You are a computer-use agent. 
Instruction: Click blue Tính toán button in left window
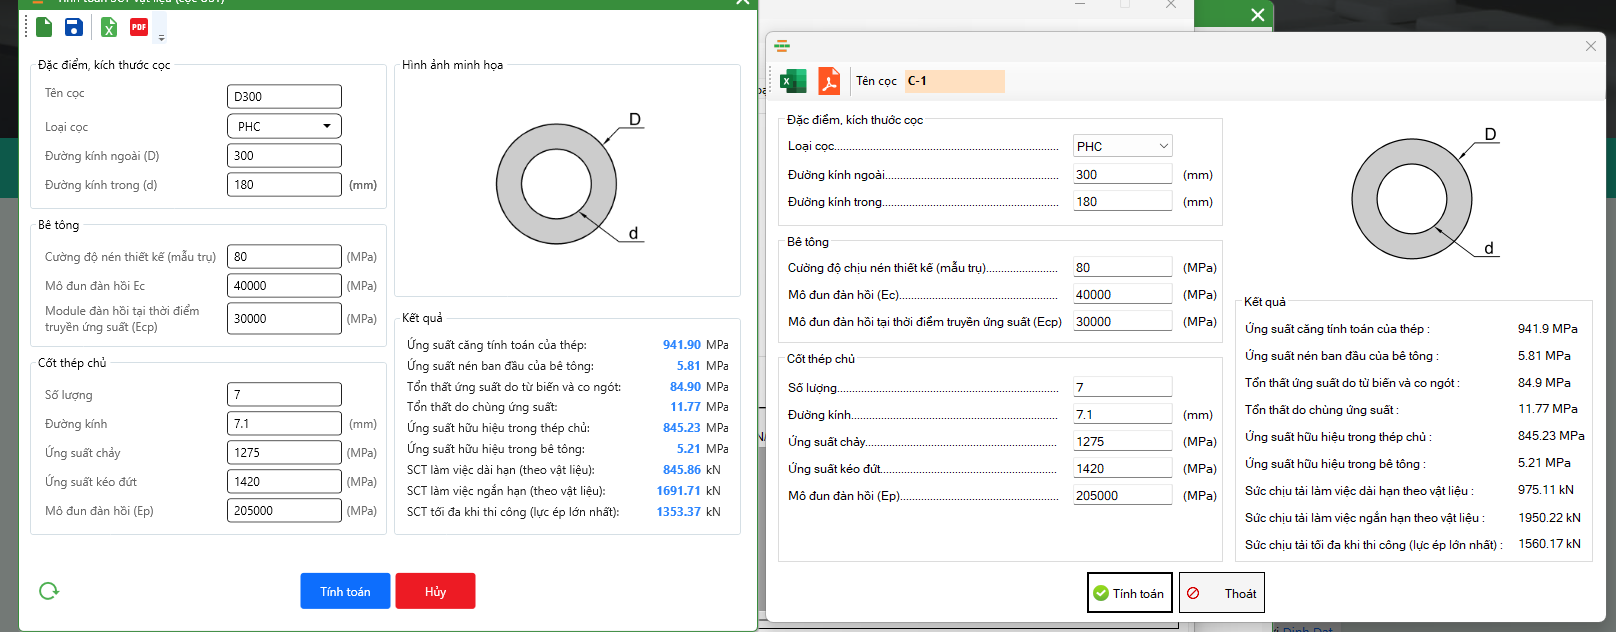345,591
